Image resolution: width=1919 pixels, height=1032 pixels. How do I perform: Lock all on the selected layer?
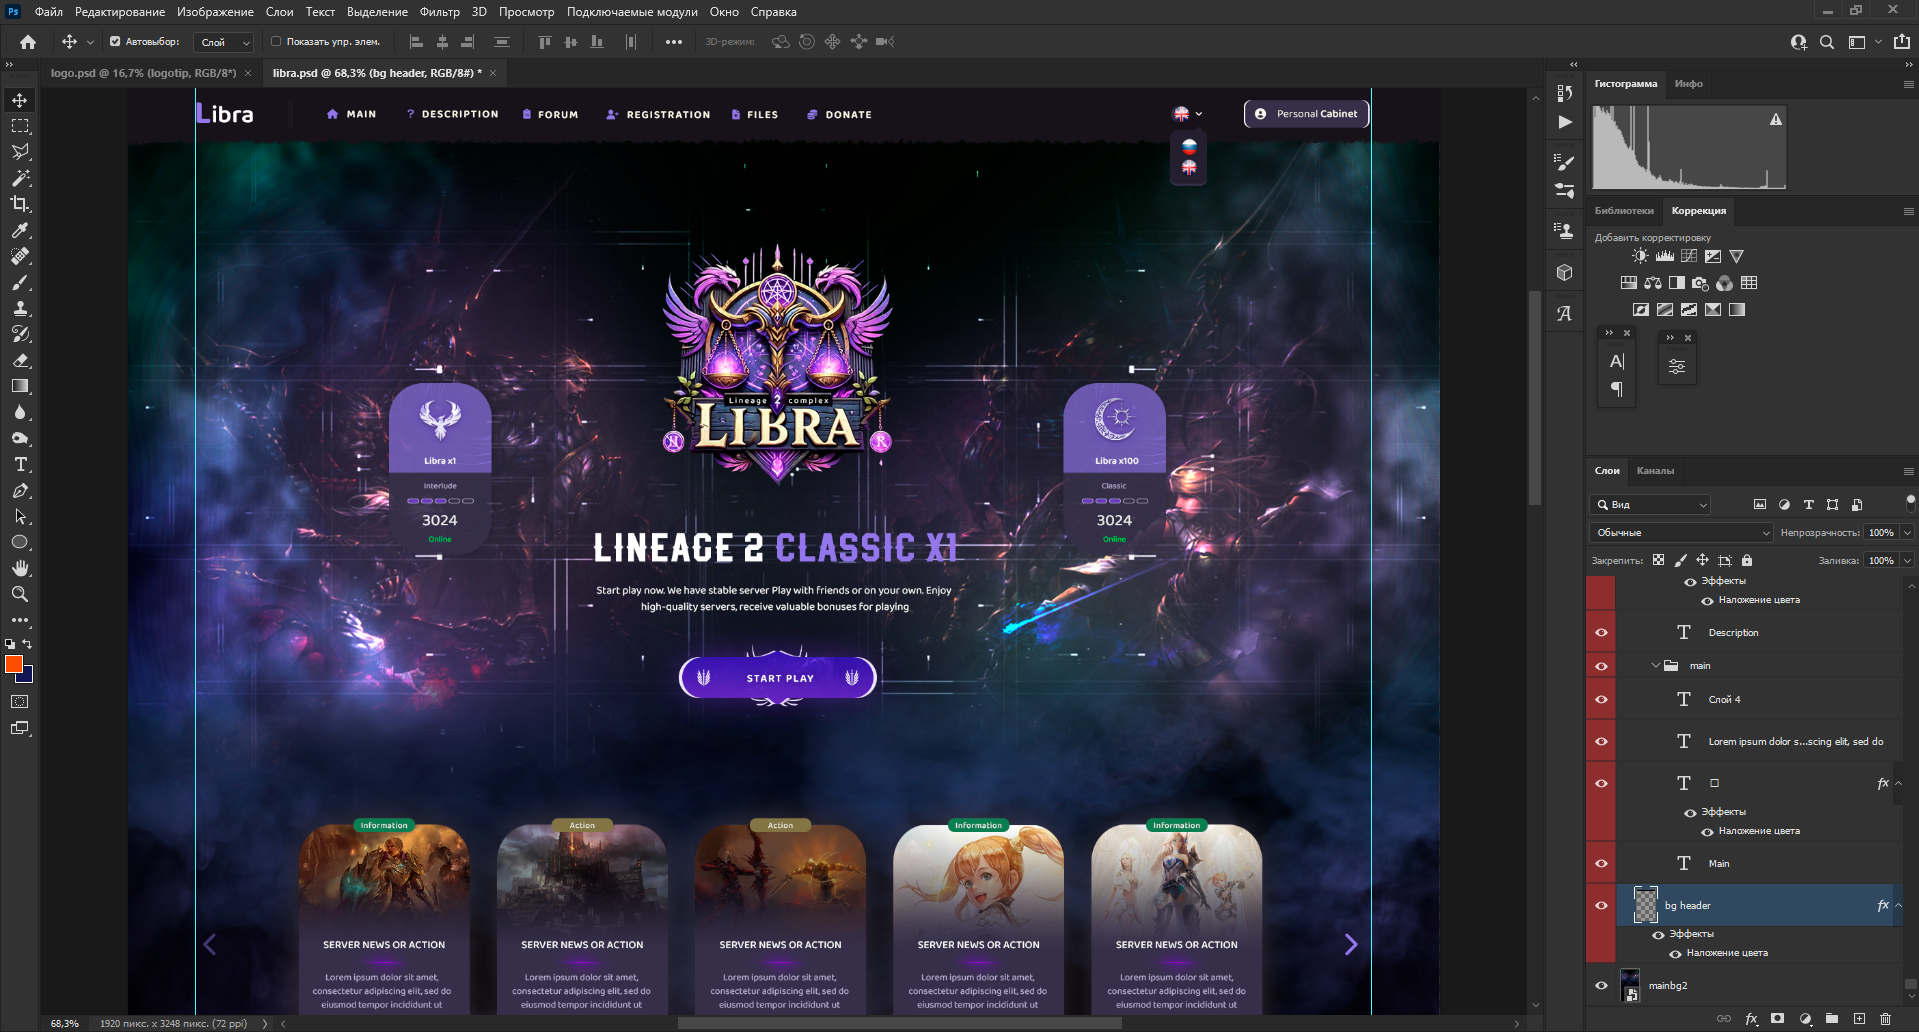[1747, 561]
